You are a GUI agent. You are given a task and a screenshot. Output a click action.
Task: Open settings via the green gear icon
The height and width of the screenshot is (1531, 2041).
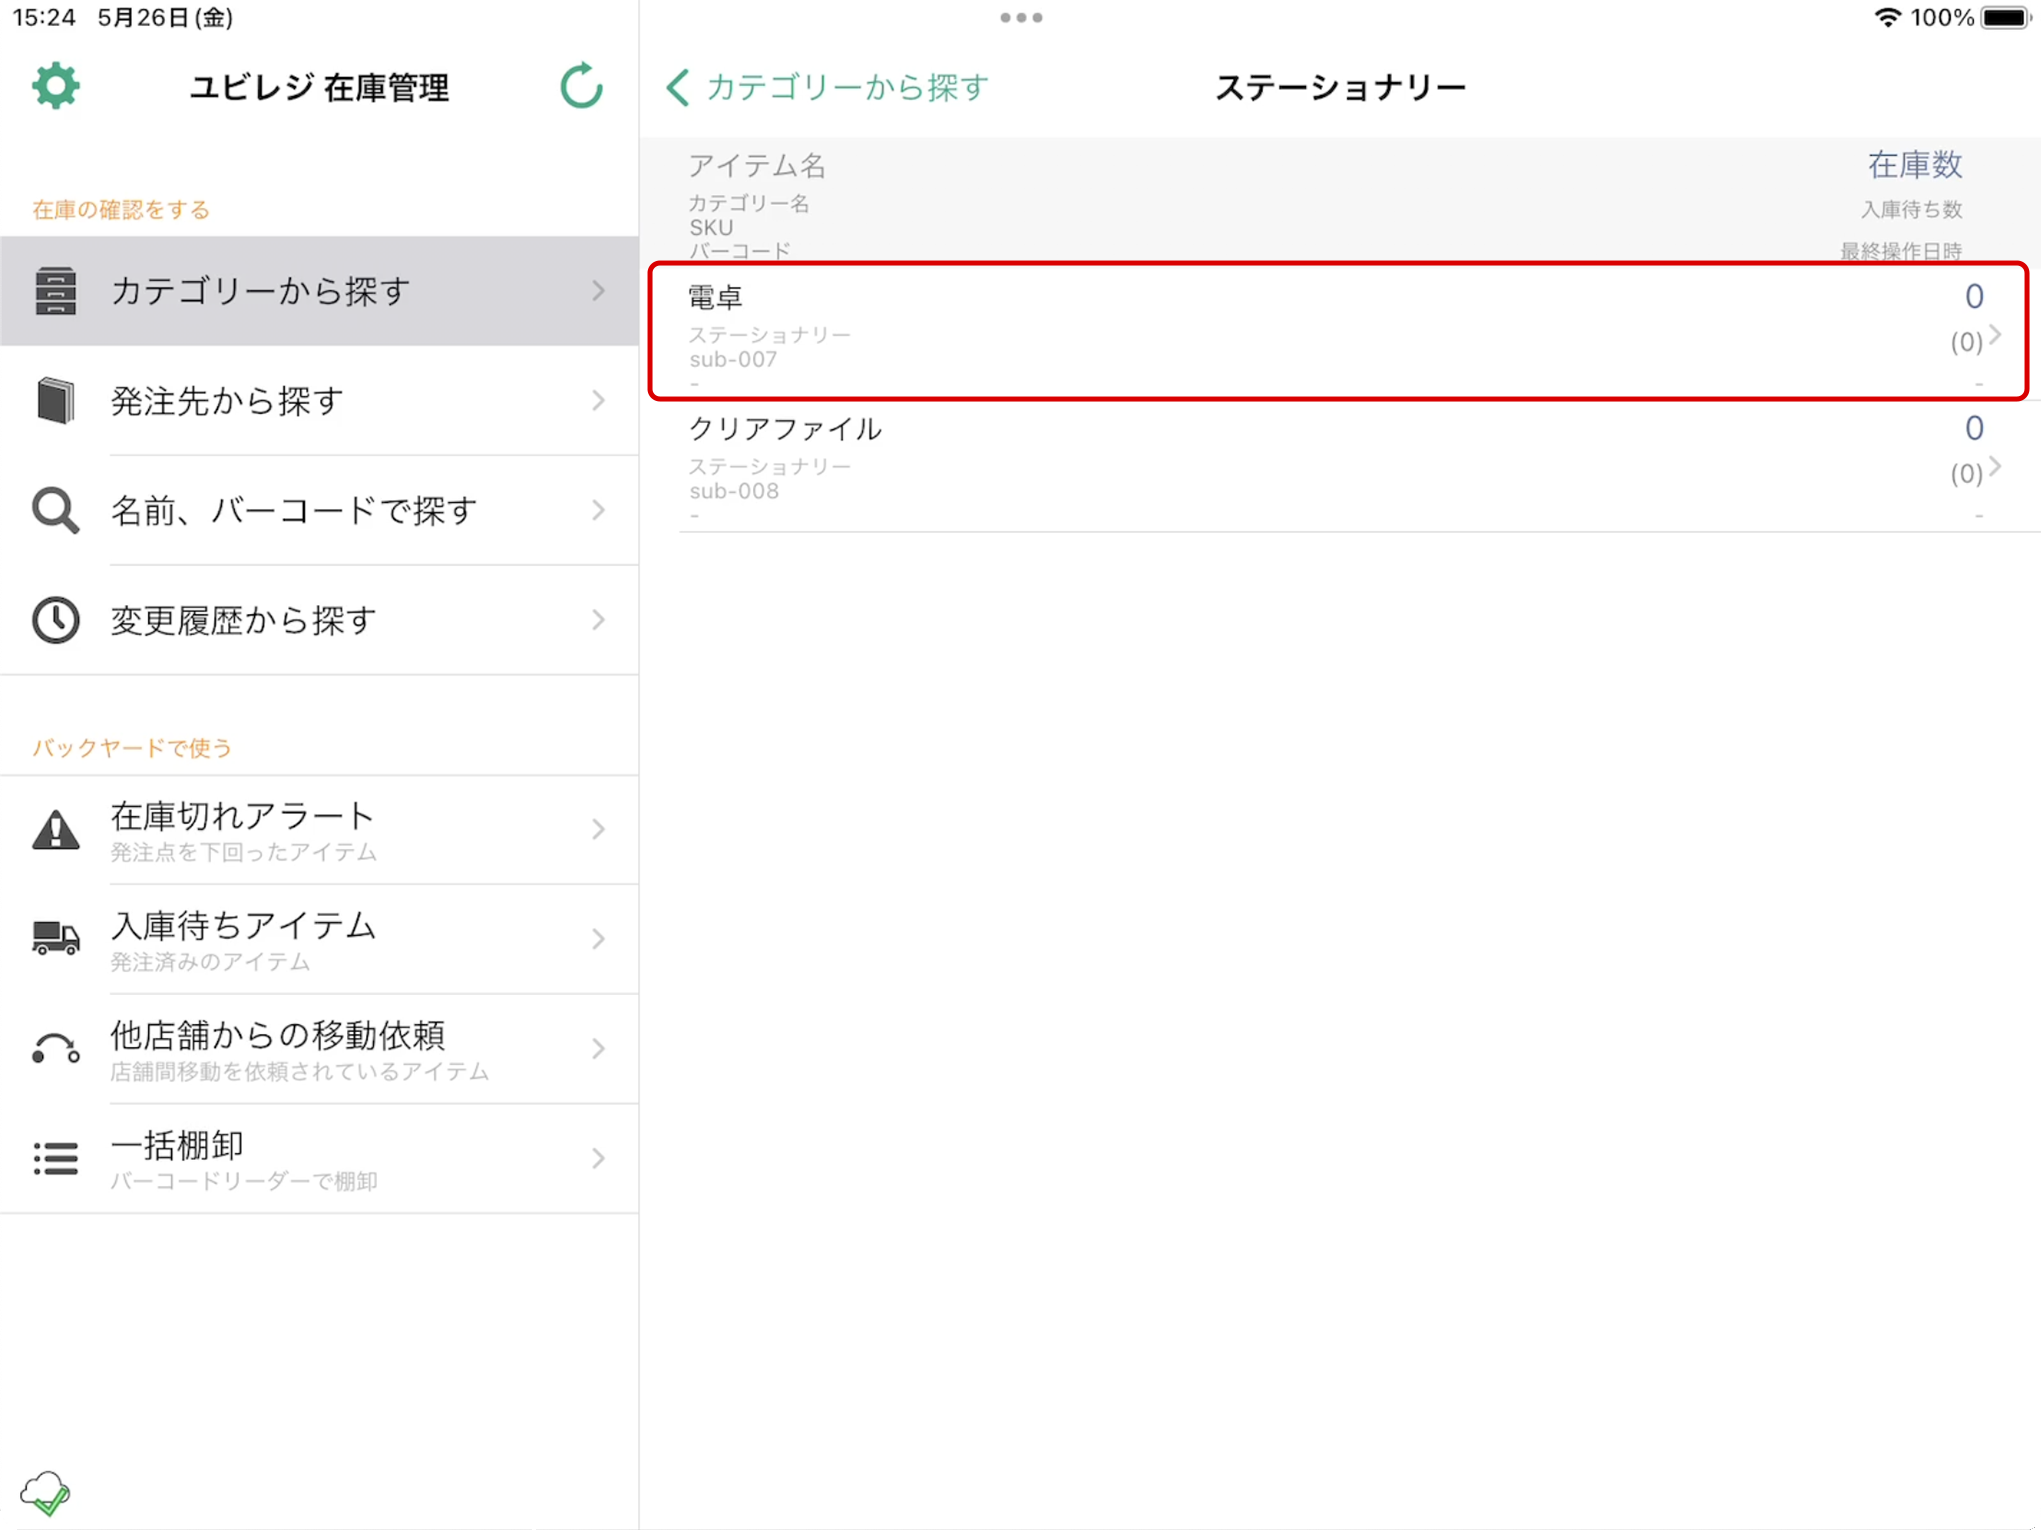coord(56,87)
